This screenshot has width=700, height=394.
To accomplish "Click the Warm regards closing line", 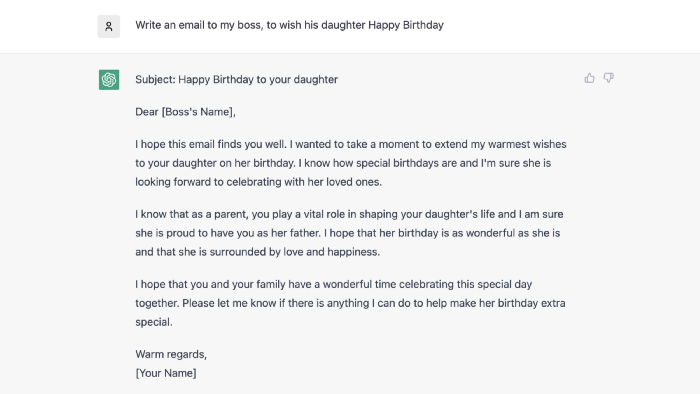I will pyautogui.click(x=171, y=354).
